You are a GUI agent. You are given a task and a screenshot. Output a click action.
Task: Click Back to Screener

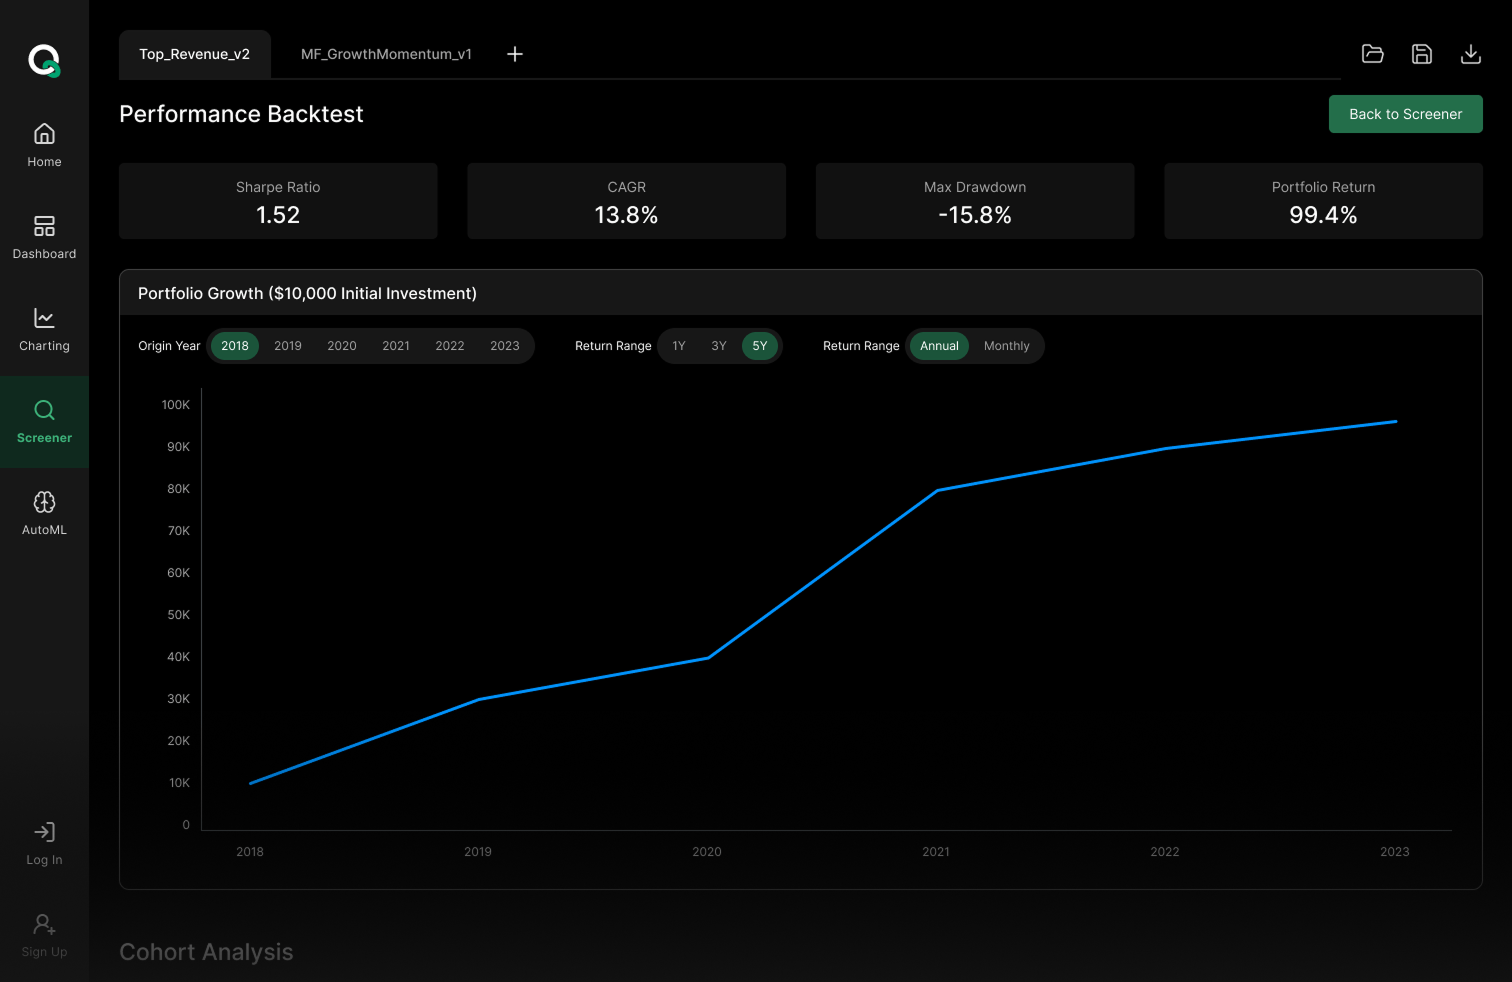click(x=1405, y=114)
